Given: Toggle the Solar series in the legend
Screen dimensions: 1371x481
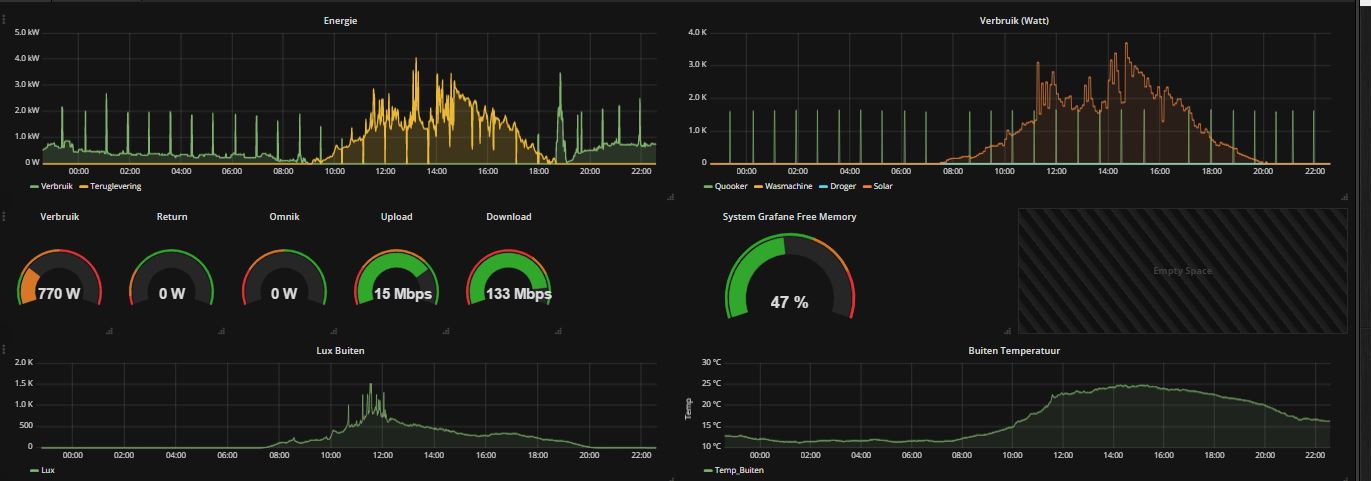Looking at the screenshot, I should pos(883,186).
